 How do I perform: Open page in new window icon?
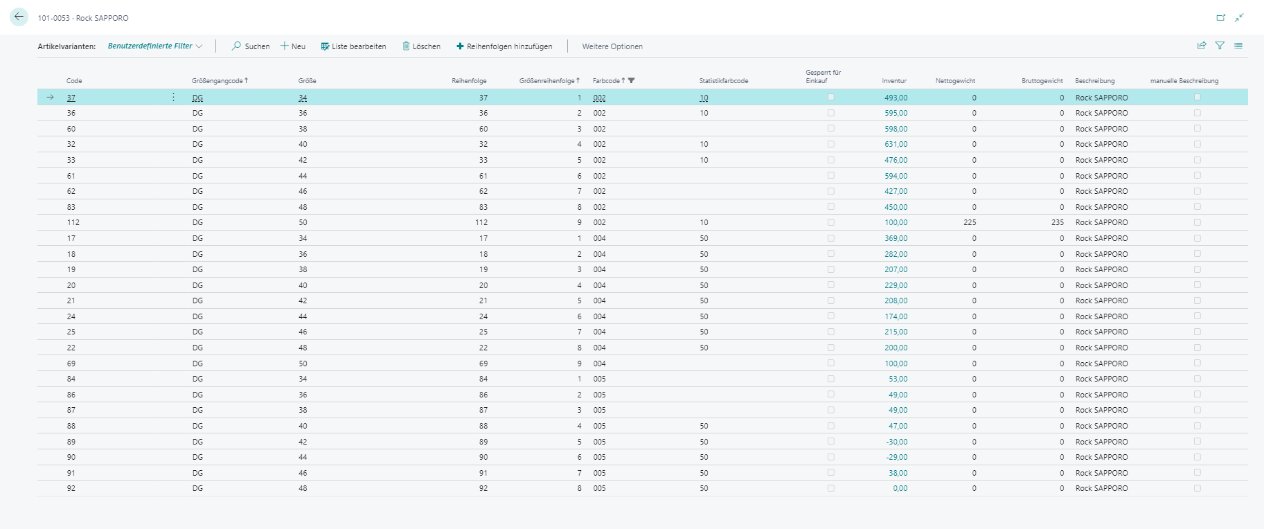pos(1220,18)
